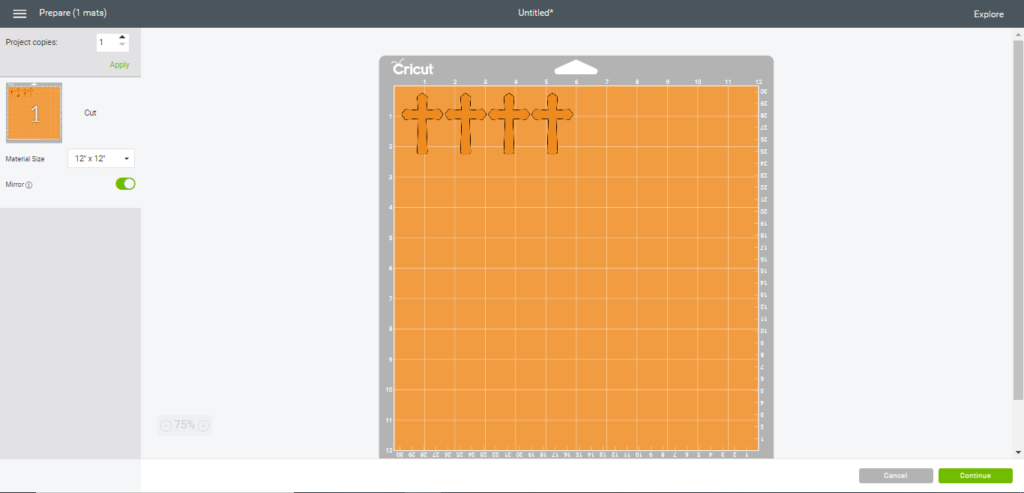Click the Cricut logo on the mat
Screen dimensions: 1024x493
click(413, 69)
